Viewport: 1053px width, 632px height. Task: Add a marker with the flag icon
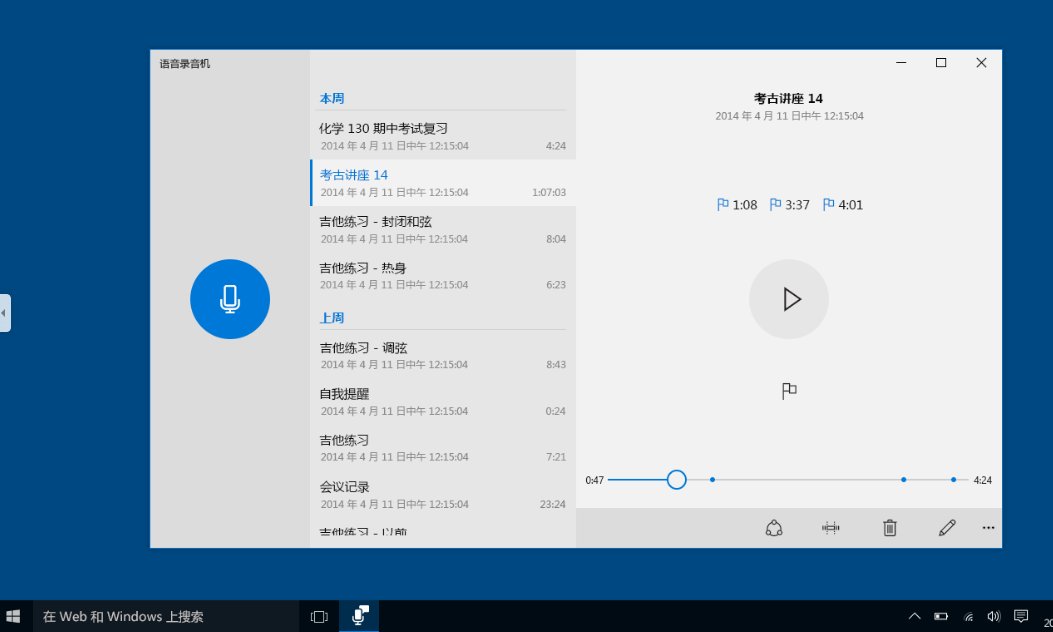789,391
